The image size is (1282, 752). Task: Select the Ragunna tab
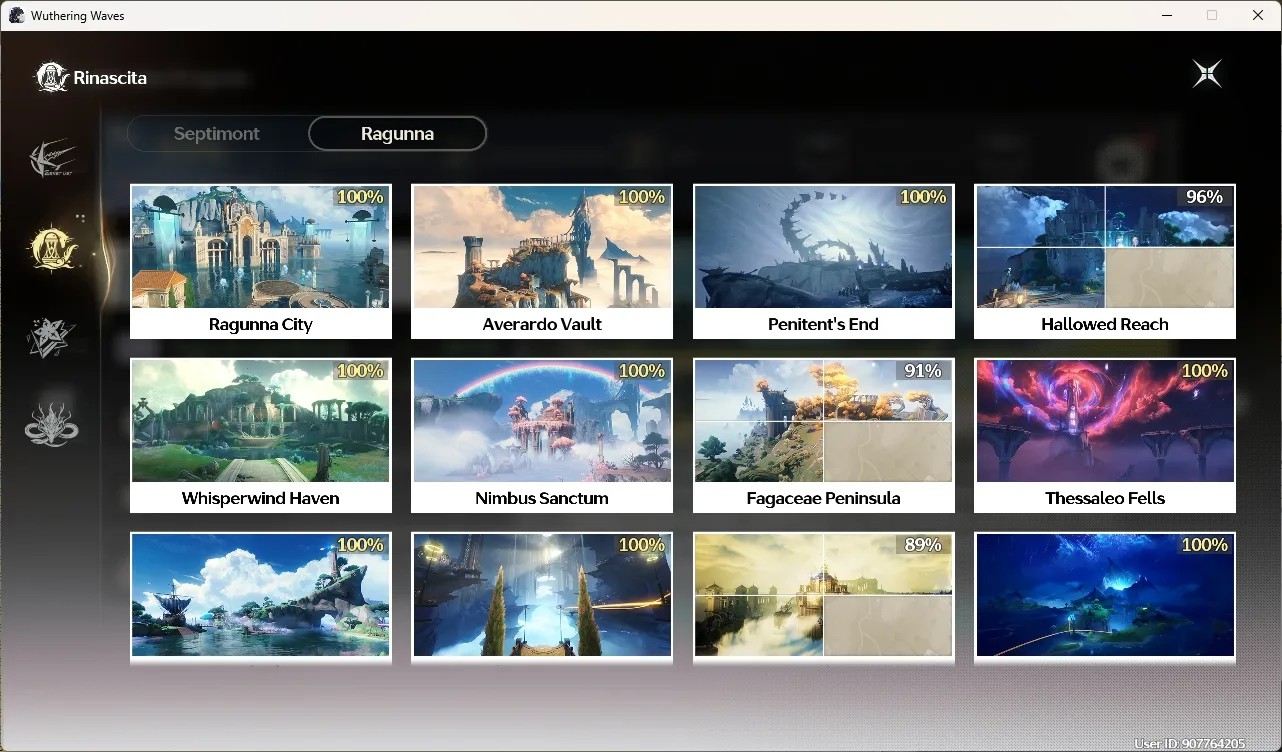pos(397,133)
